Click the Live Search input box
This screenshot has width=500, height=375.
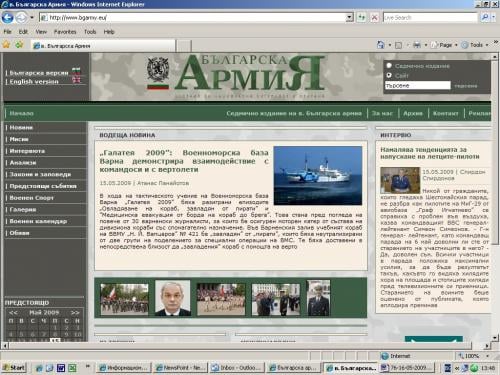coord(430,17)
